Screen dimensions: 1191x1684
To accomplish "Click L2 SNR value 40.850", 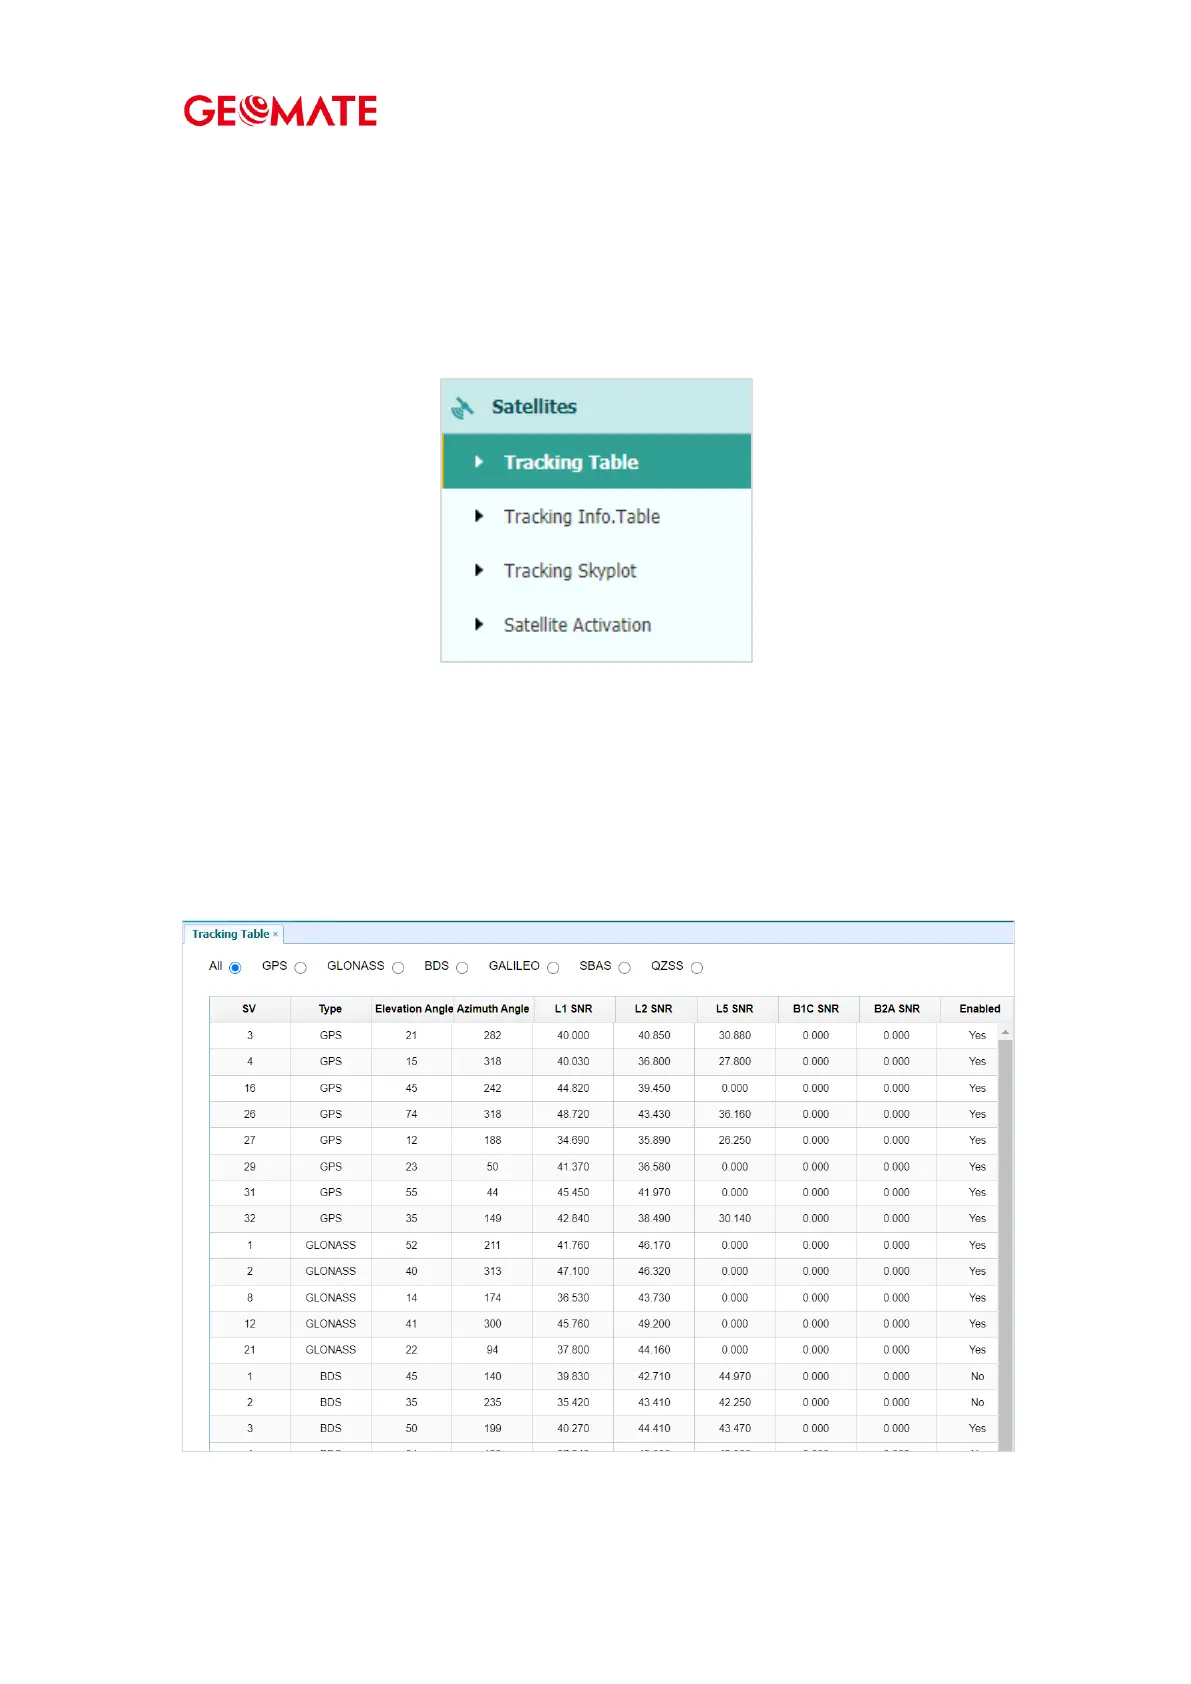I will [x=654, y=1035].
